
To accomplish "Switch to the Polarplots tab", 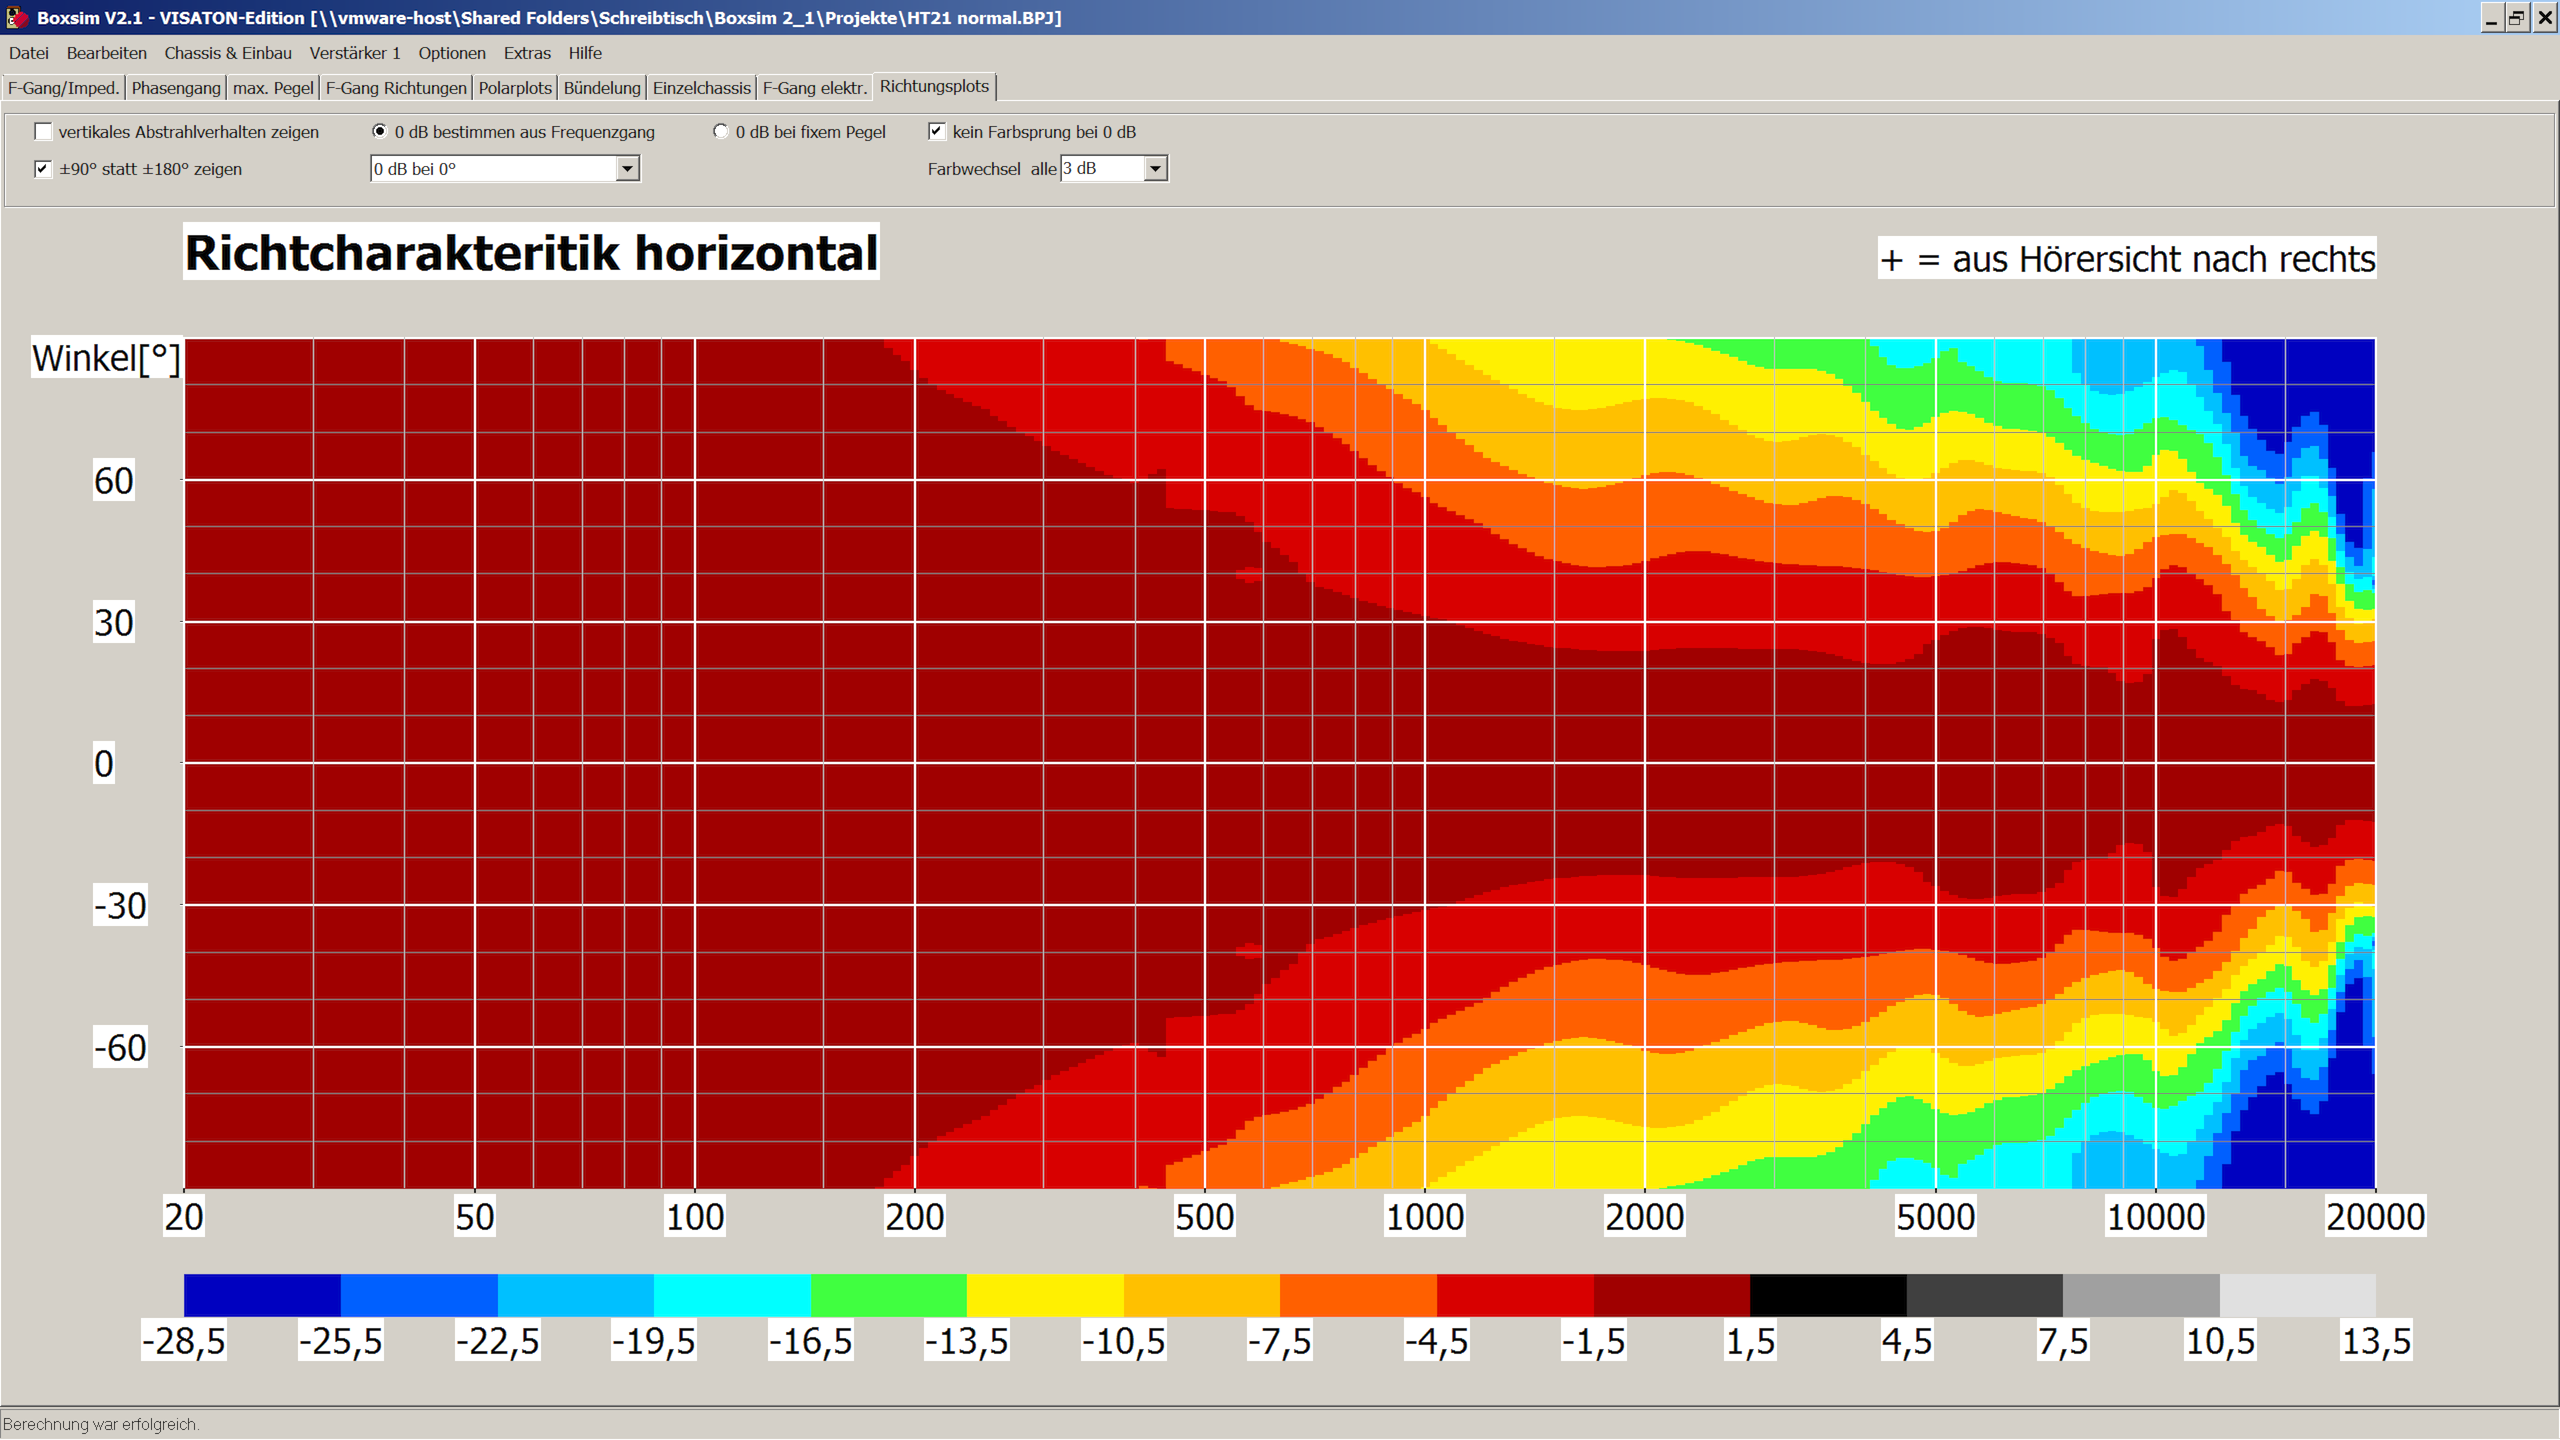I will [x=515, y=88].
